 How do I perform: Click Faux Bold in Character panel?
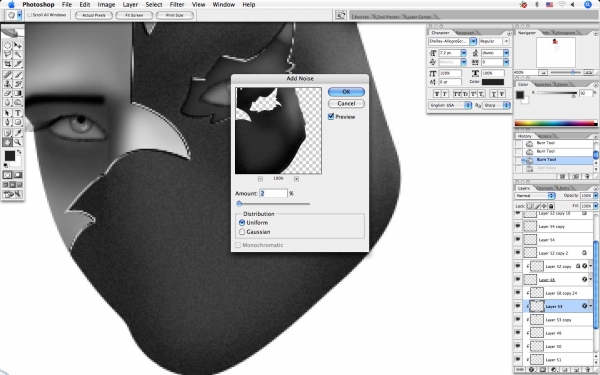pos(437,94)
